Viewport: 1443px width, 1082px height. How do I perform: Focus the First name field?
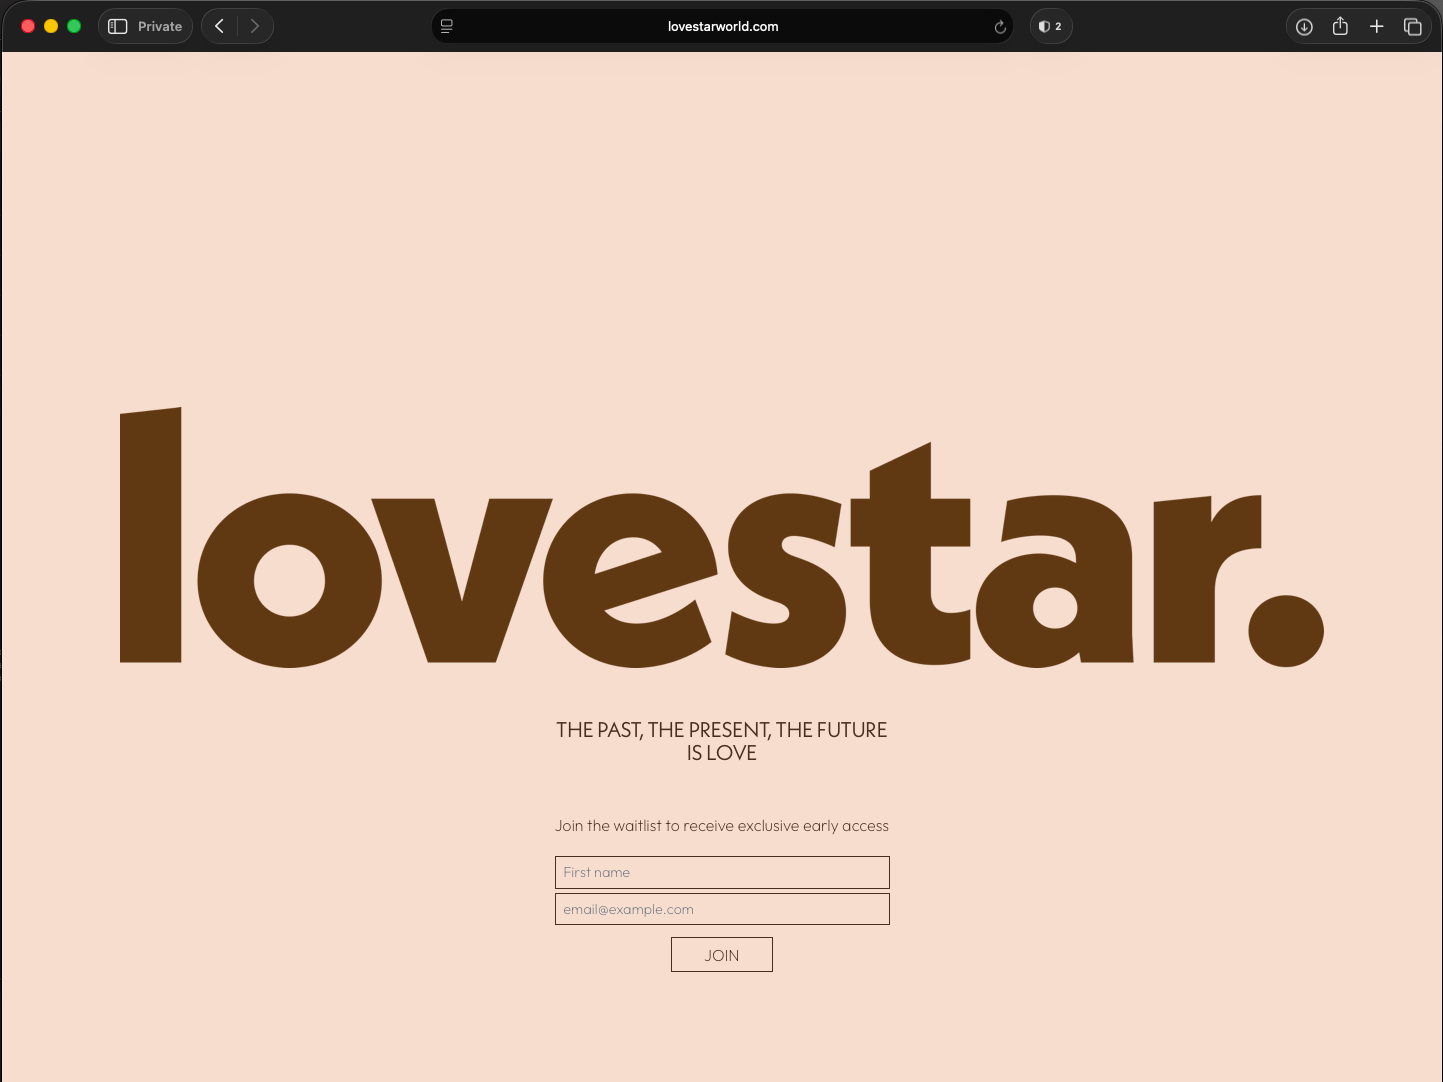tap(722, 872)
